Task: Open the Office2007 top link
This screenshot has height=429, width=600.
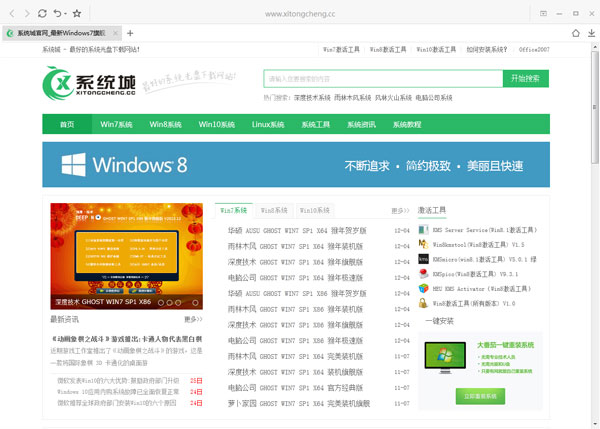Action: point(534,49)
